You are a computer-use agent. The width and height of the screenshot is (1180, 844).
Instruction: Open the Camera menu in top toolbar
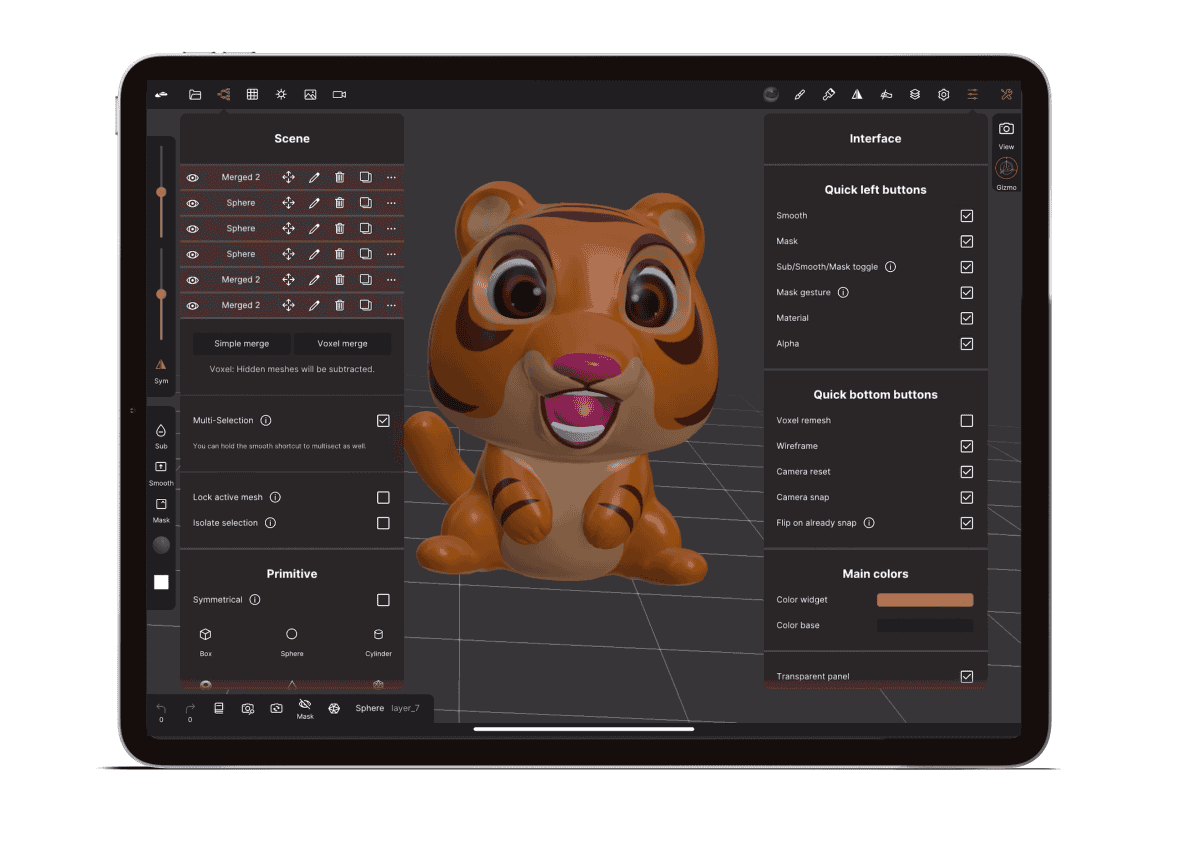point(339,95)
